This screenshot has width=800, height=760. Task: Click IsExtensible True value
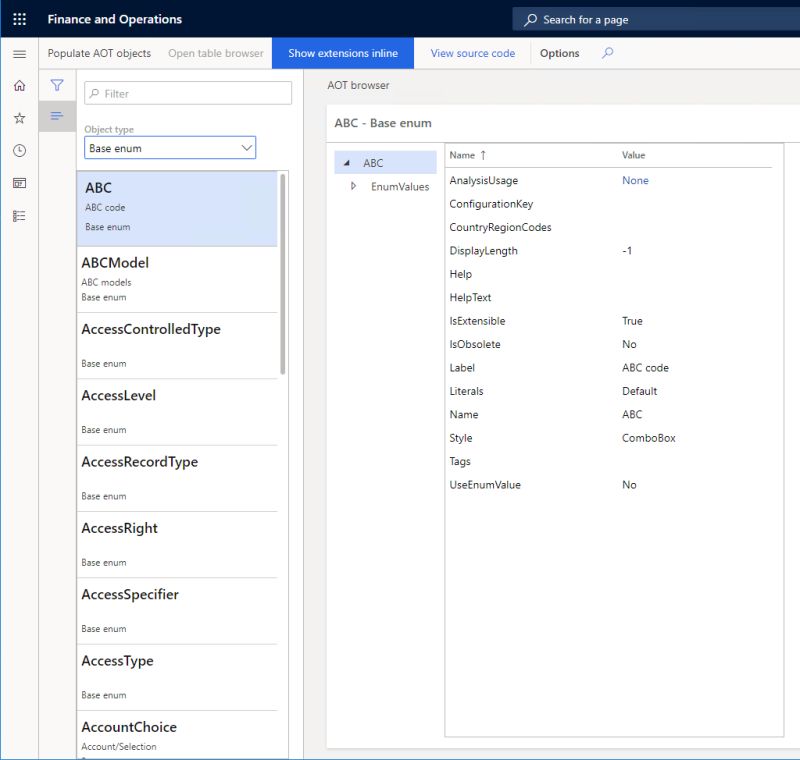coord(632,321)
